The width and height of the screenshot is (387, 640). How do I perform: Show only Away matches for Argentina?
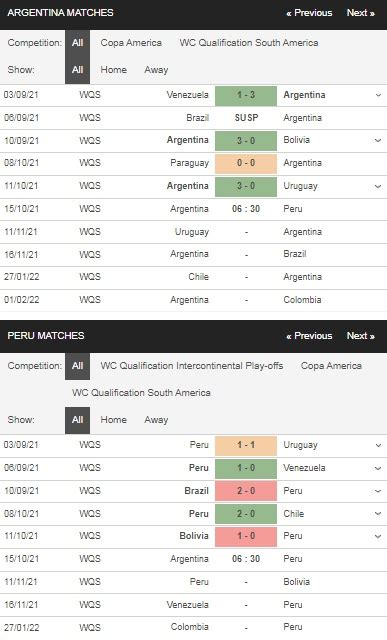coord(156,70)
